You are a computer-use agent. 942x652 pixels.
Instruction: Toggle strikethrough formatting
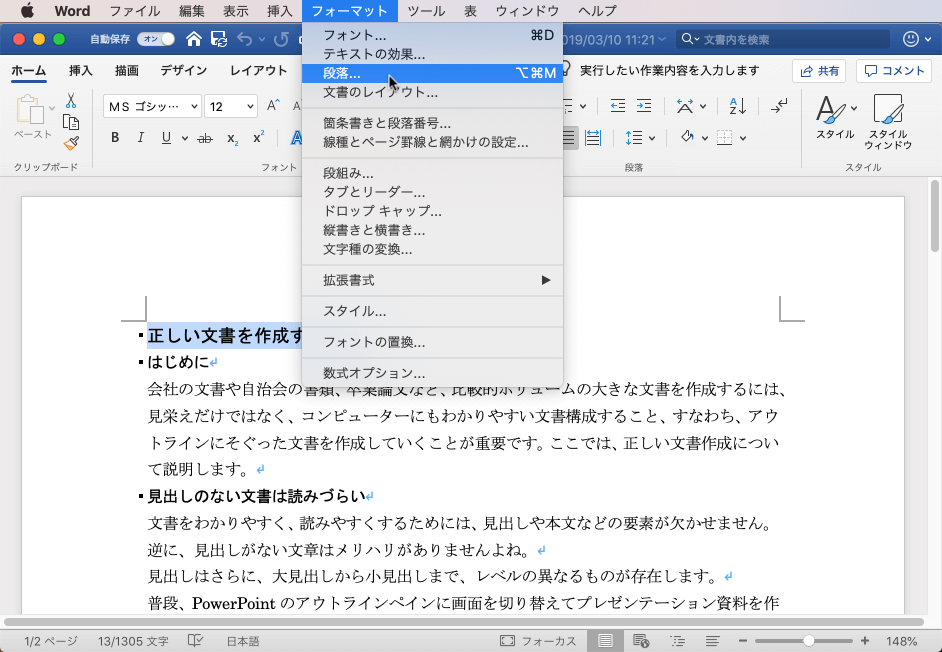coord(205,138)
